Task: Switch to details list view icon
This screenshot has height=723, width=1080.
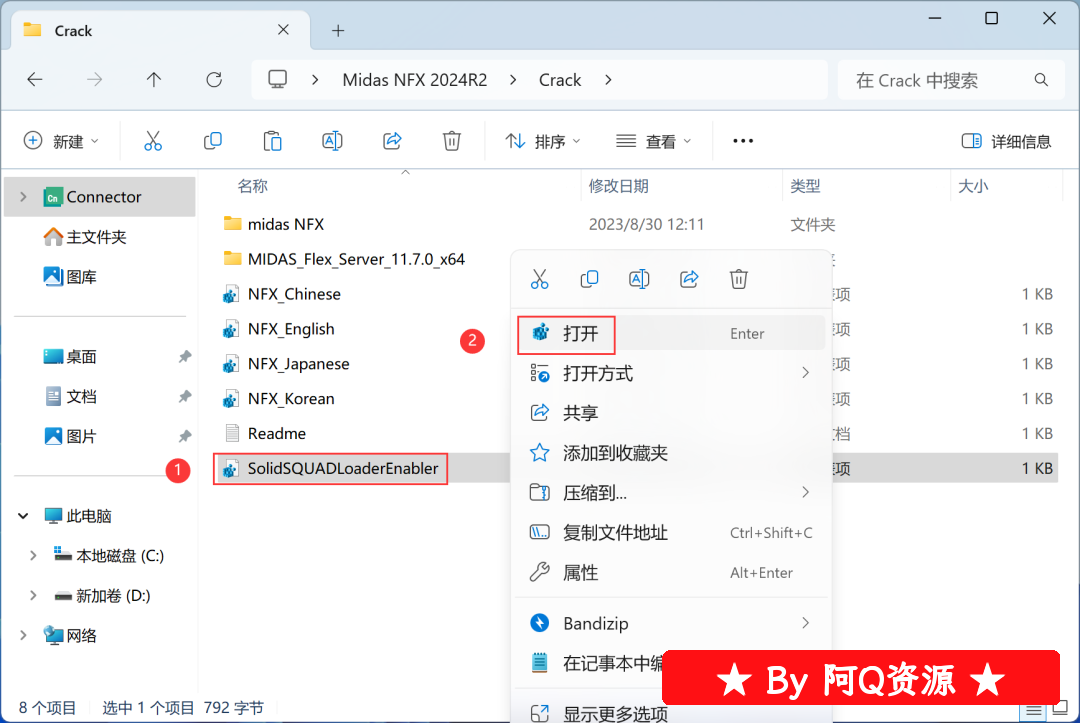Action: [x=1034, y=711]
